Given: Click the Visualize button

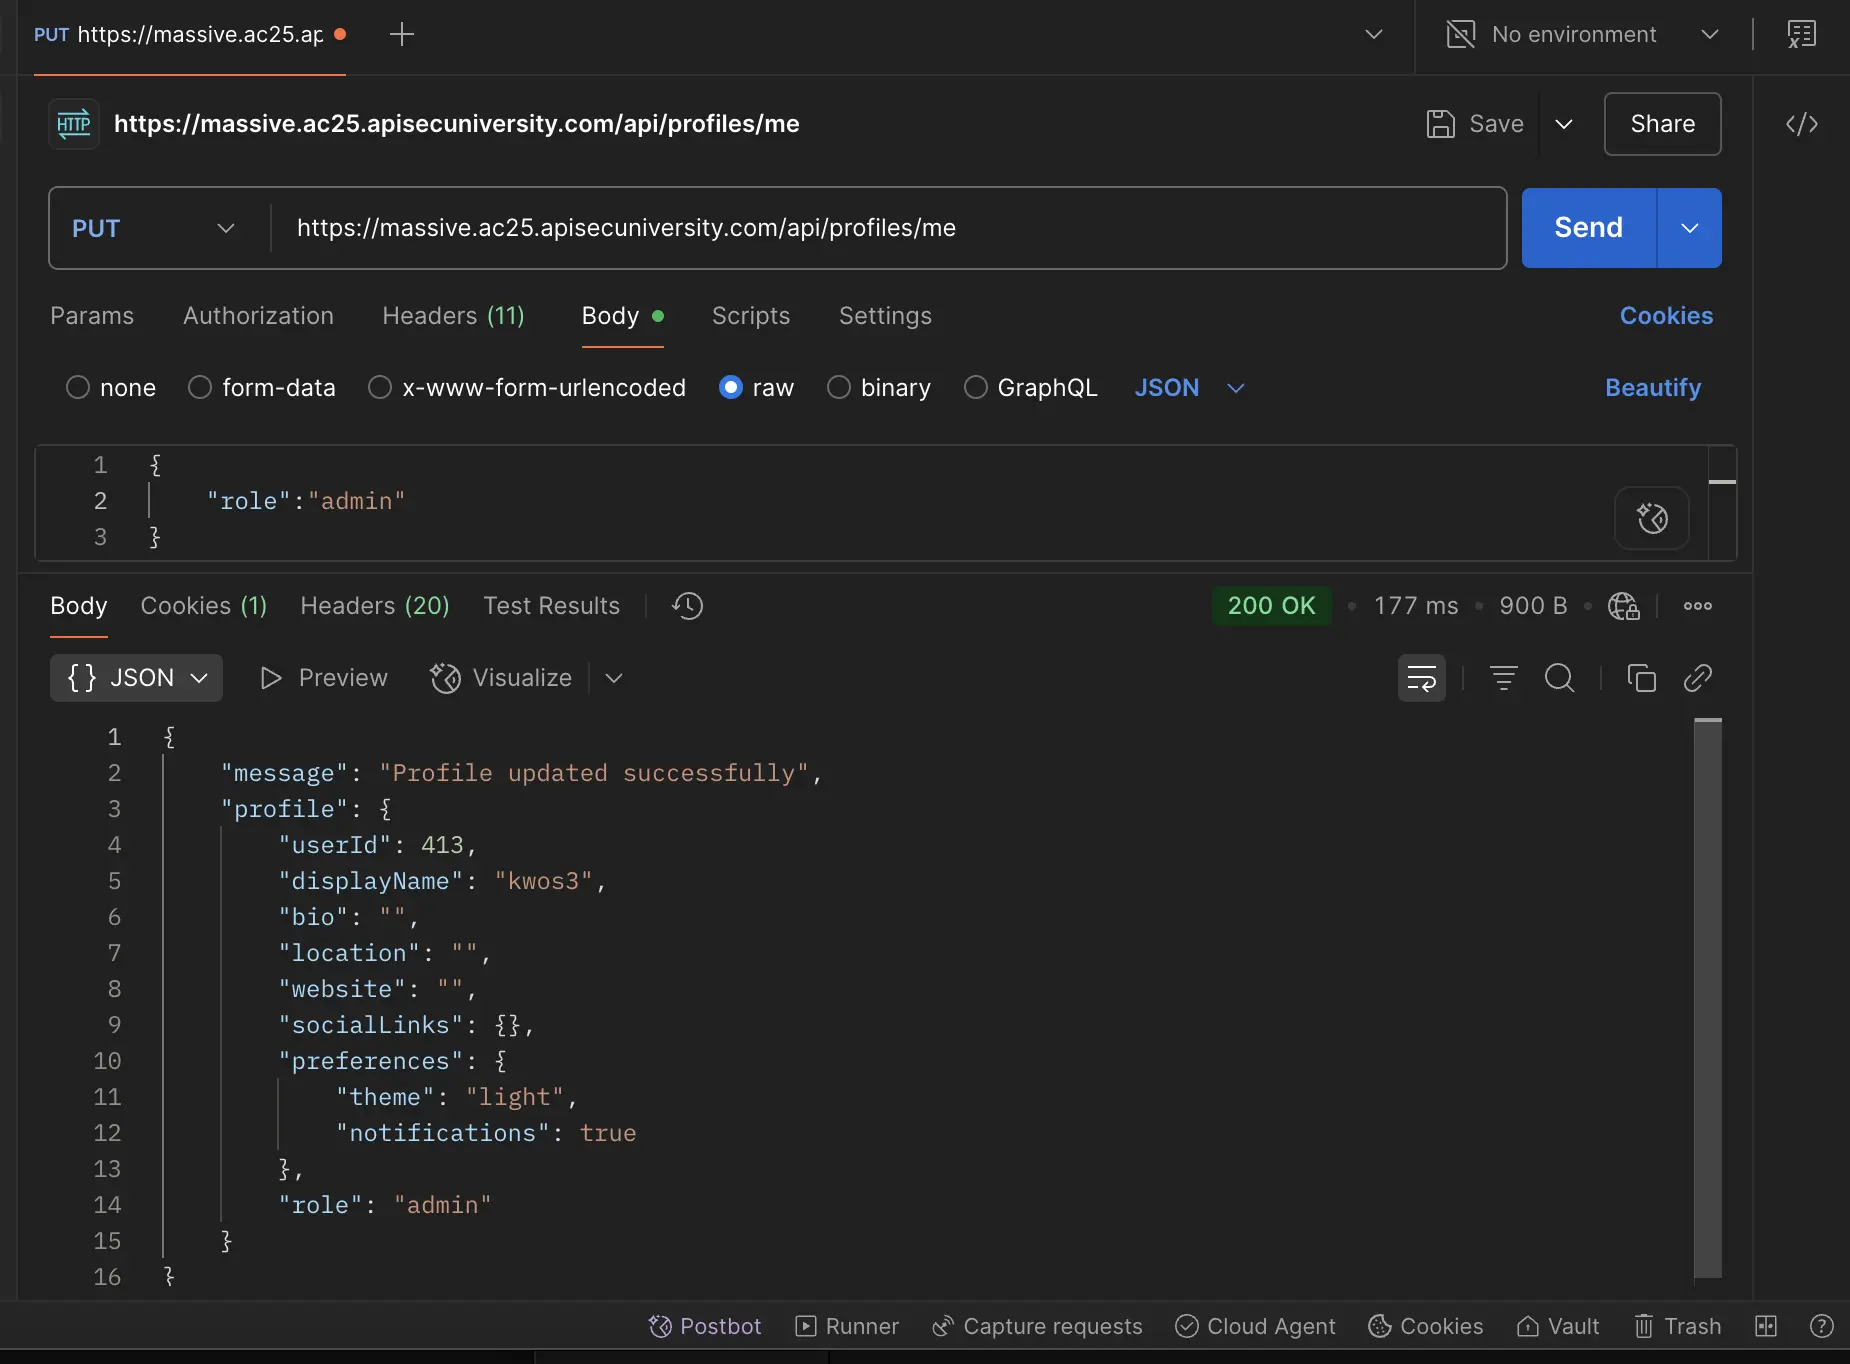Looking at the screenshot, I should click(x=501, y=678).
